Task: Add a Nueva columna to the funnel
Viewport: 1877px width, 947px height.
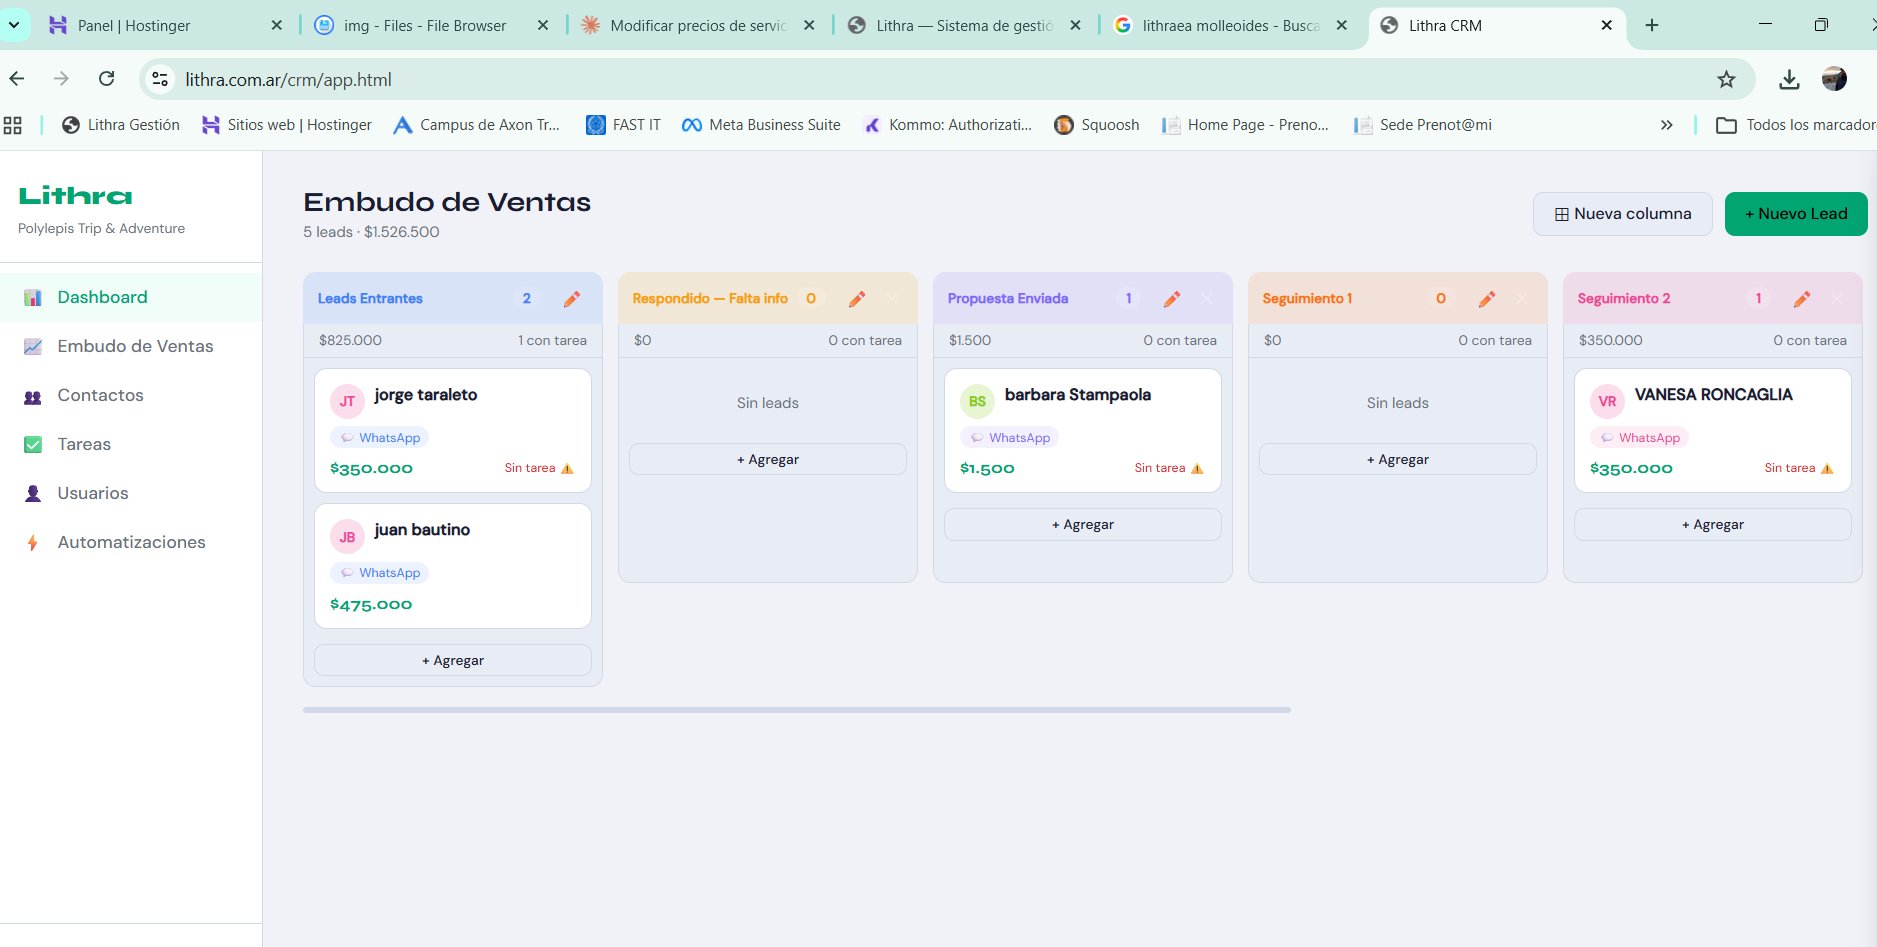Action: point(1622,214)
